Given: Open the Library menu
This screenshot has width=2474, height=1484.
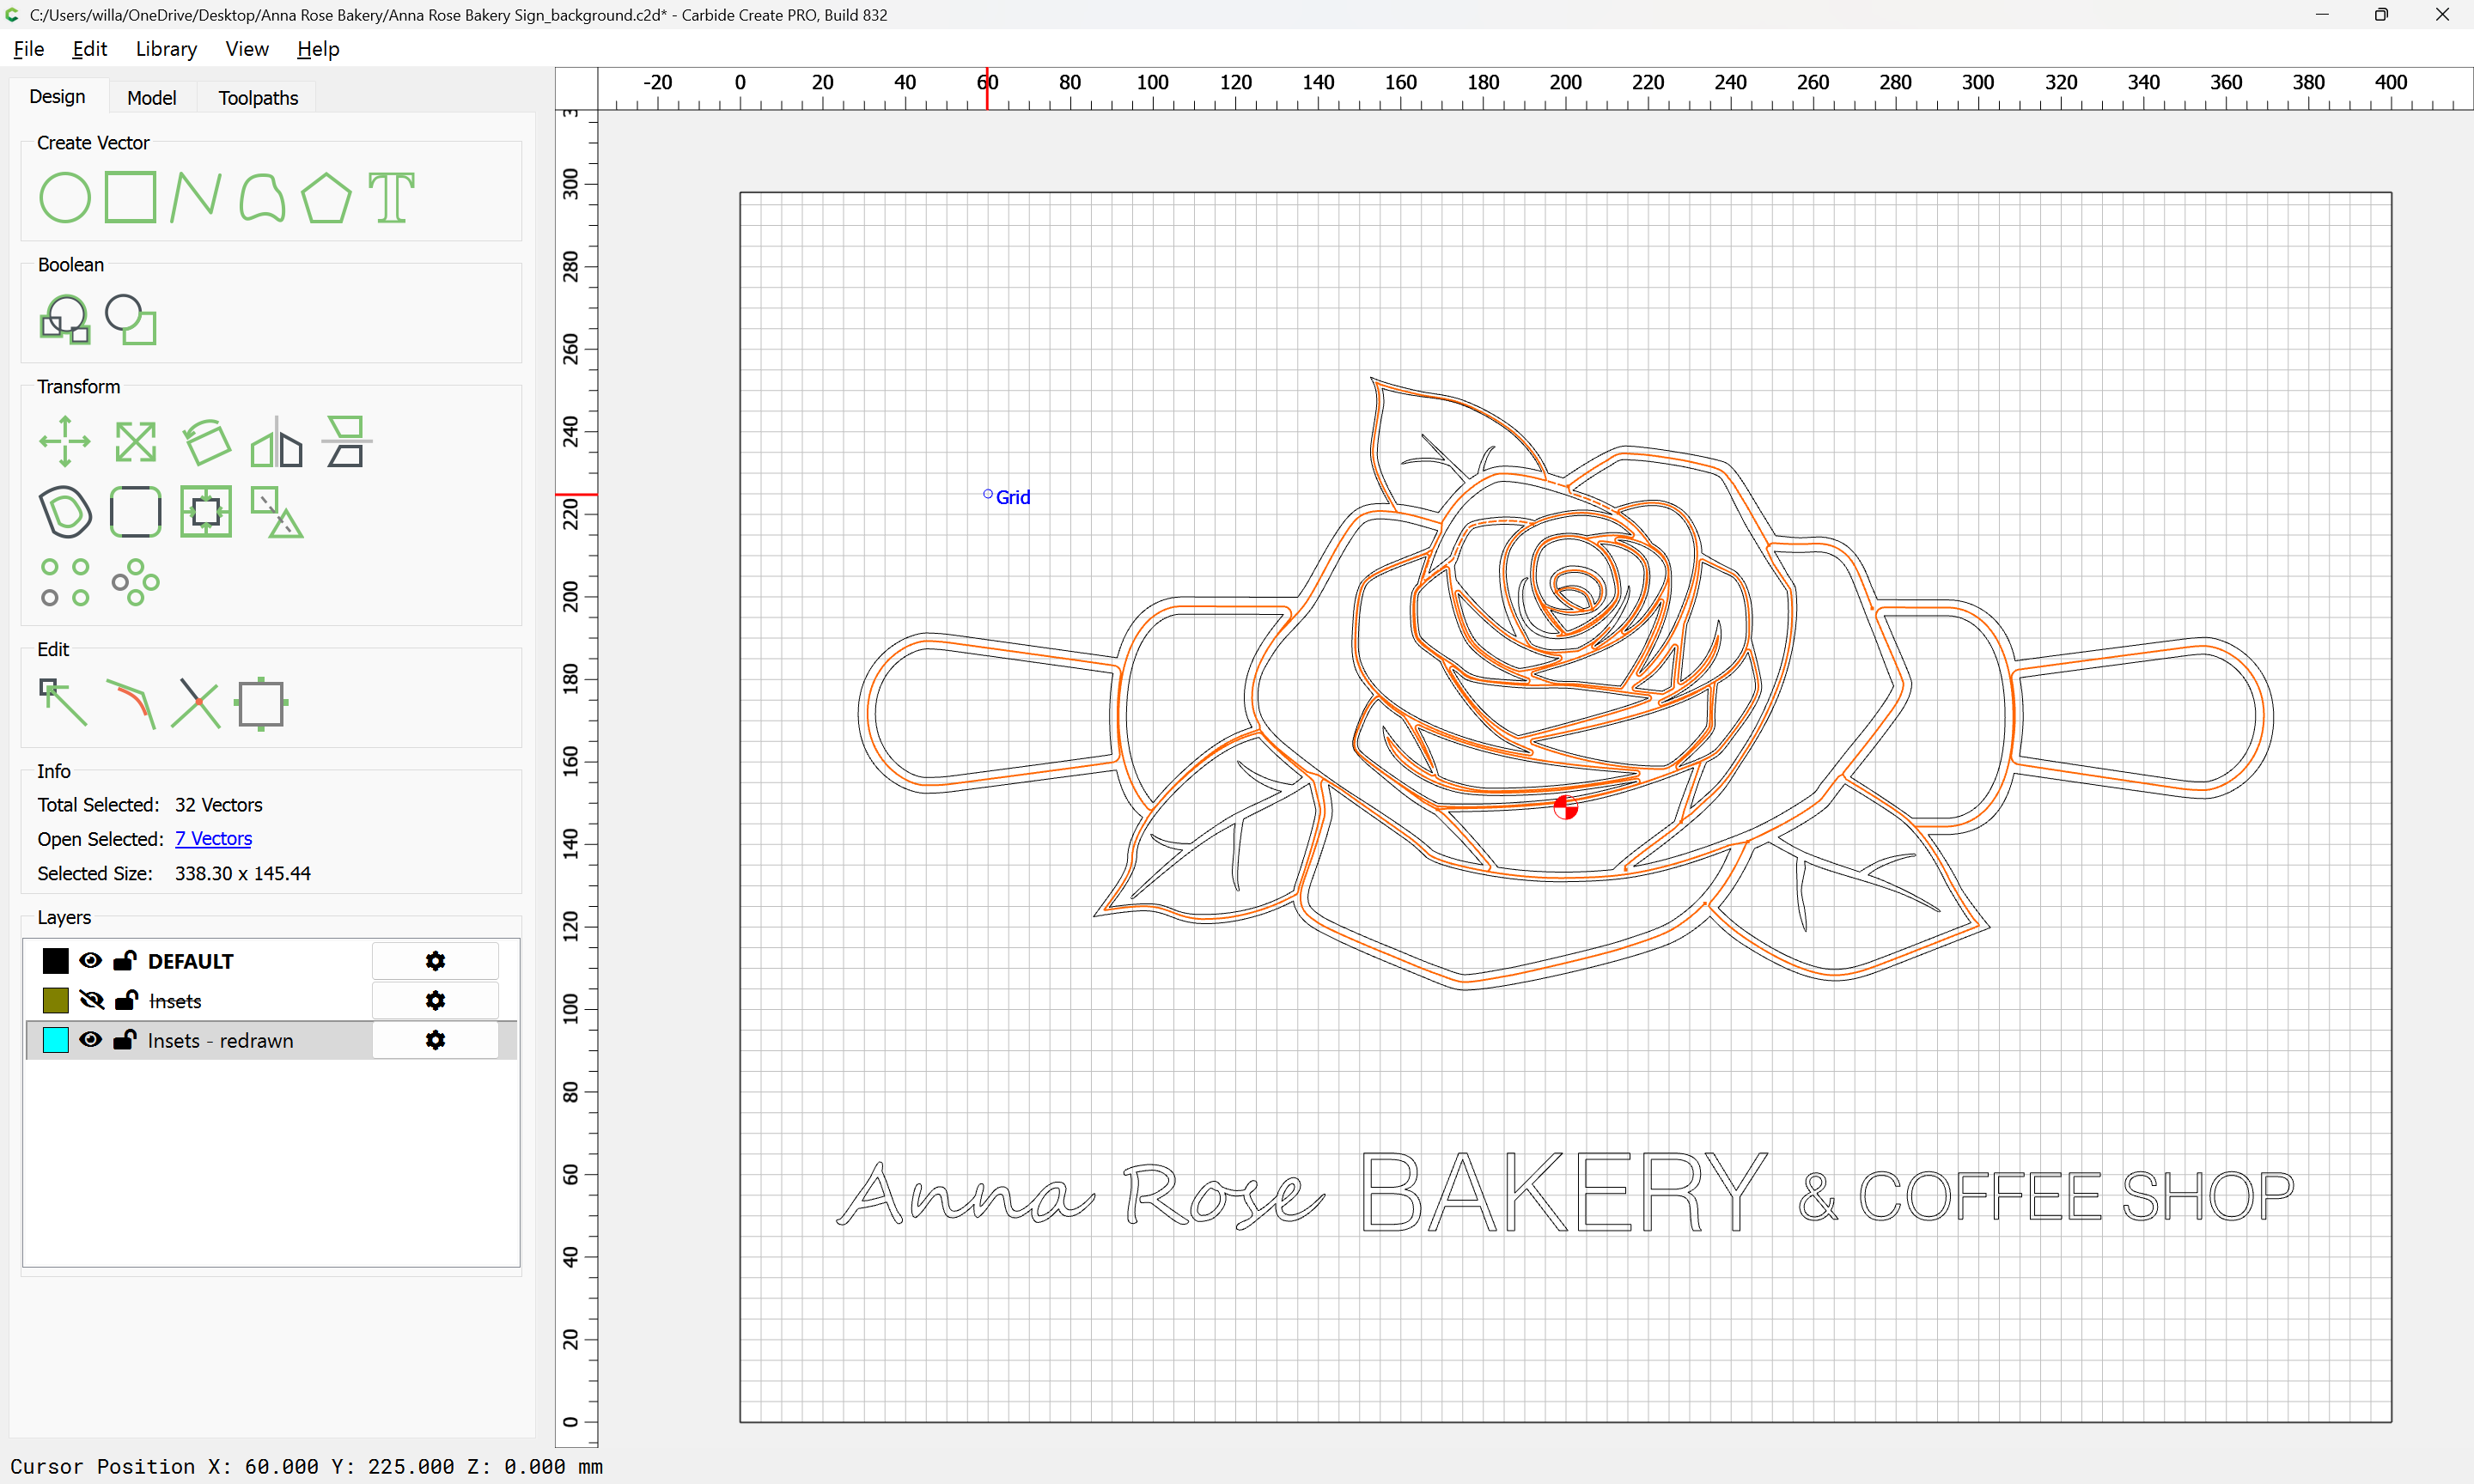Looking at the screenshot, I should (166, 49).
